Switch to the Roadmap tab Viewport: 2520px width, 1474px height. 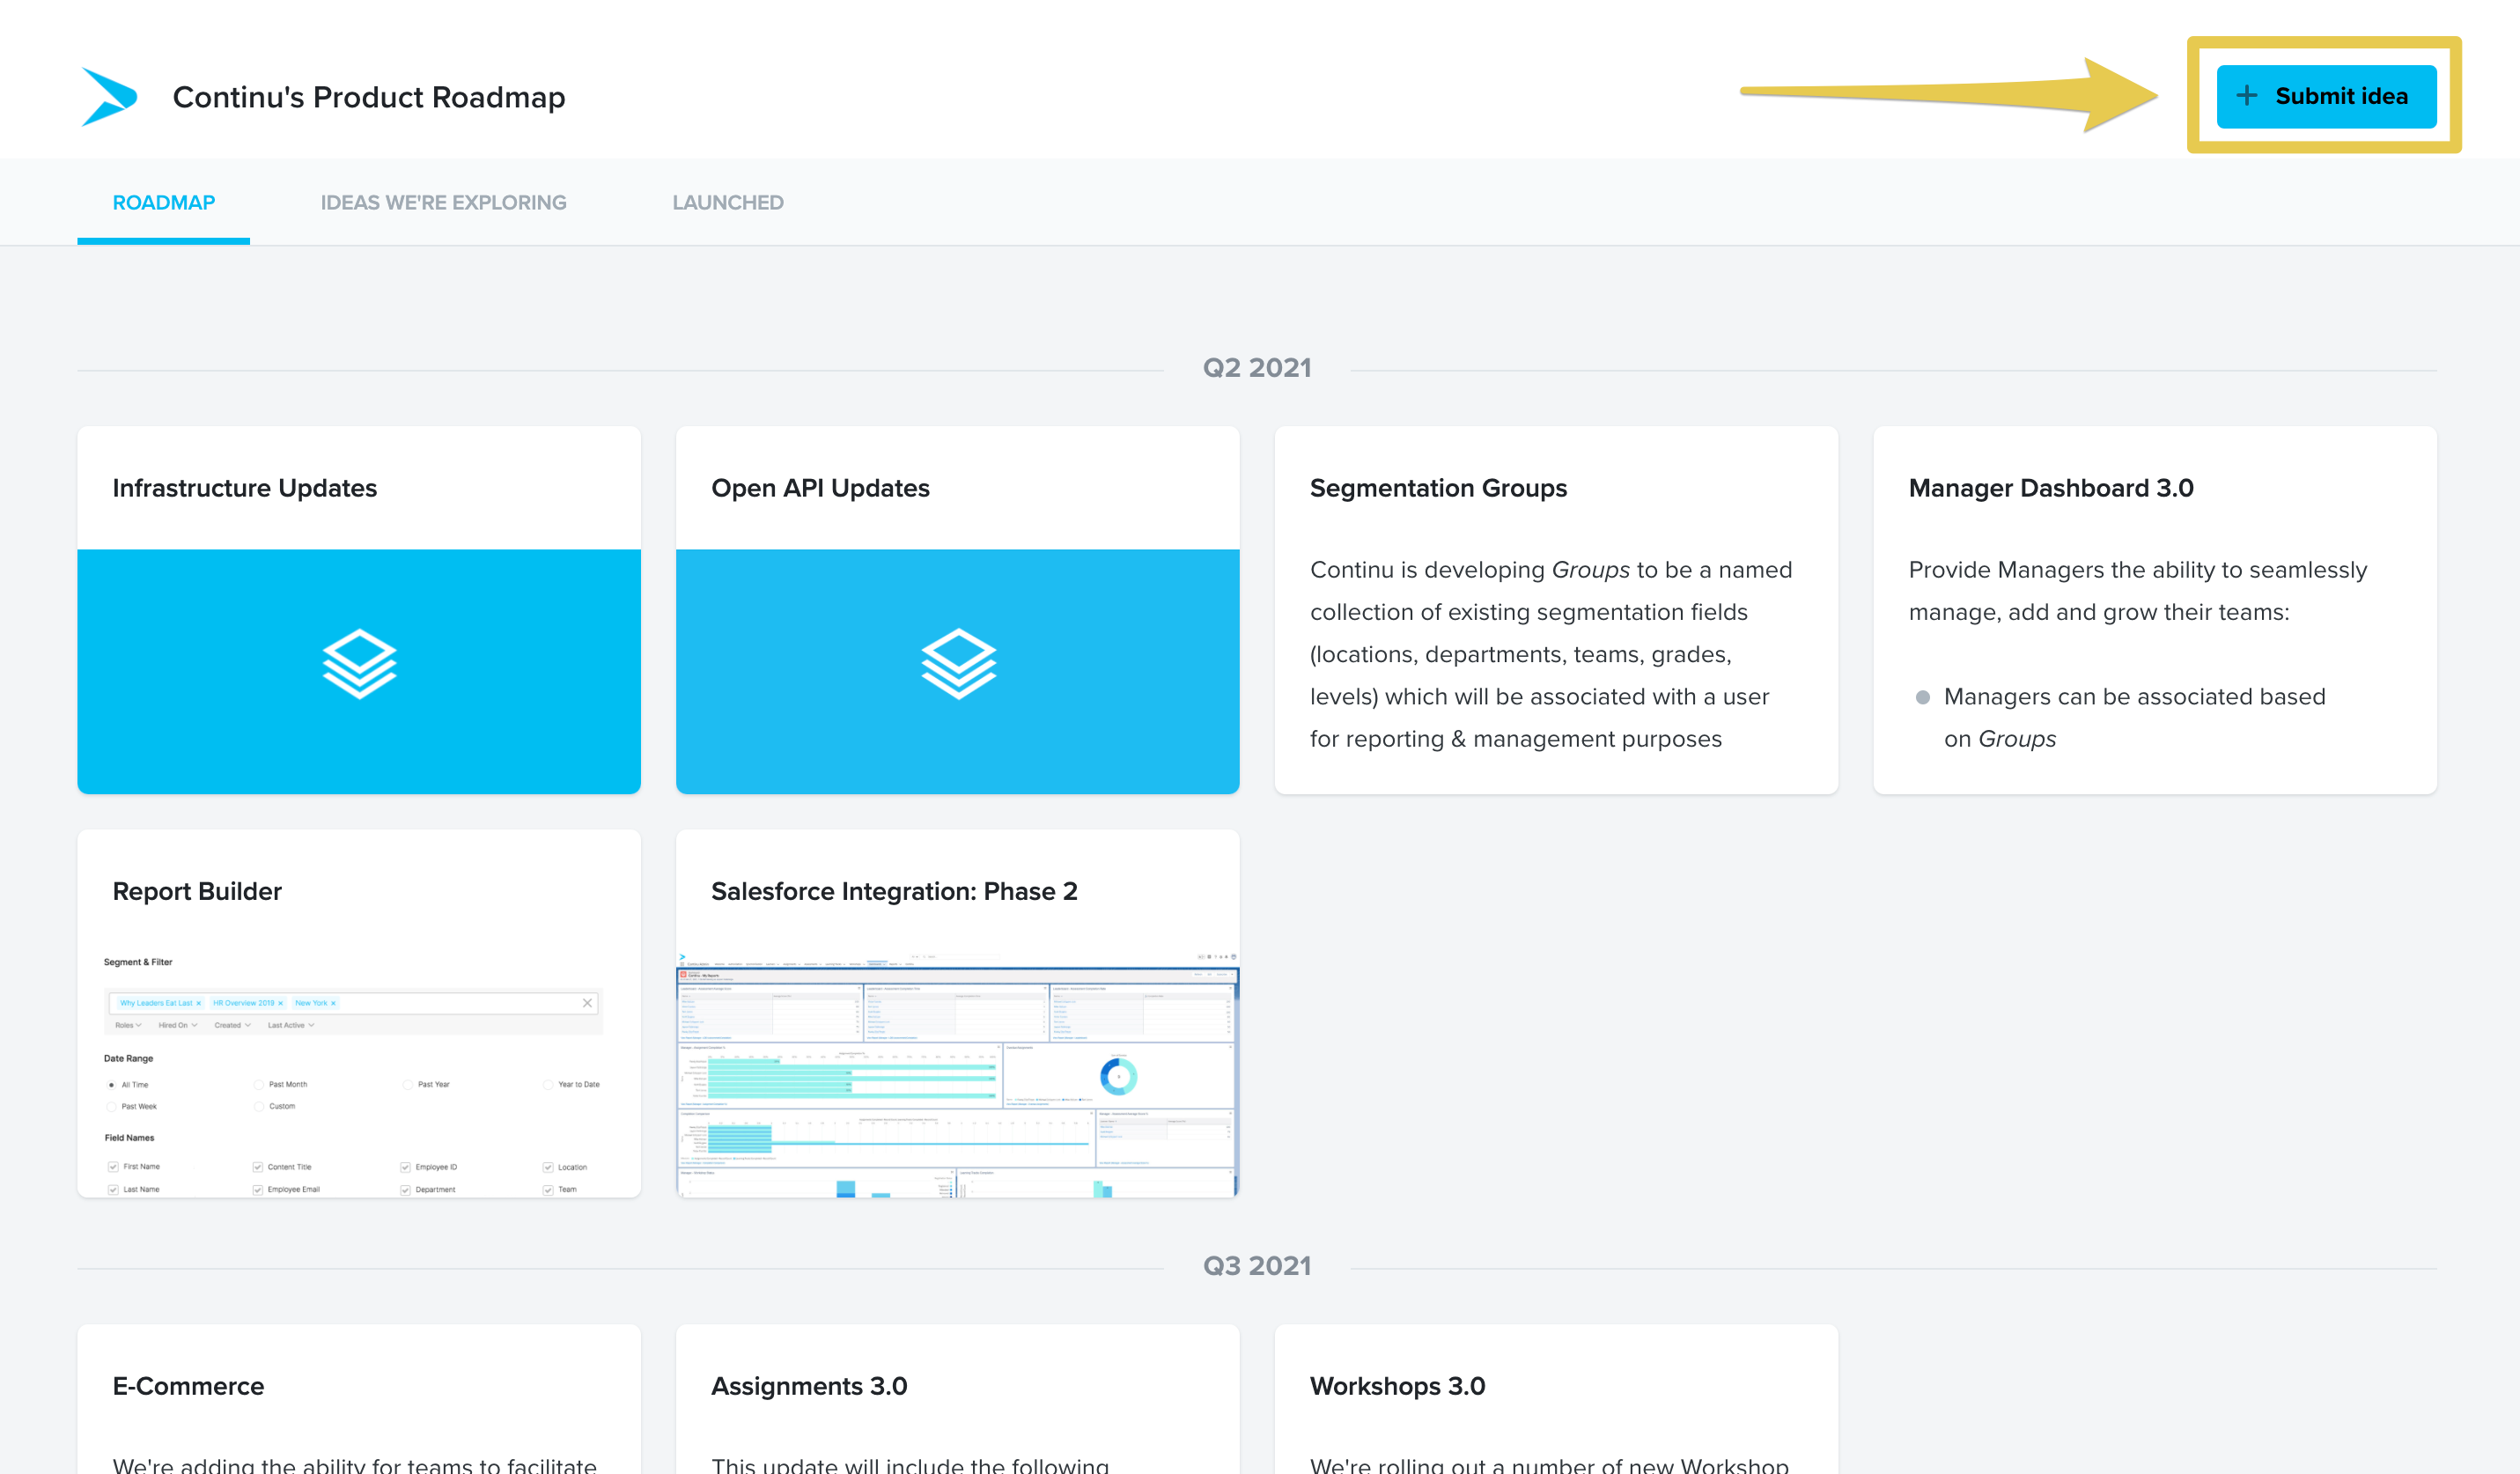pyautogui.click(x=163, y=203)
